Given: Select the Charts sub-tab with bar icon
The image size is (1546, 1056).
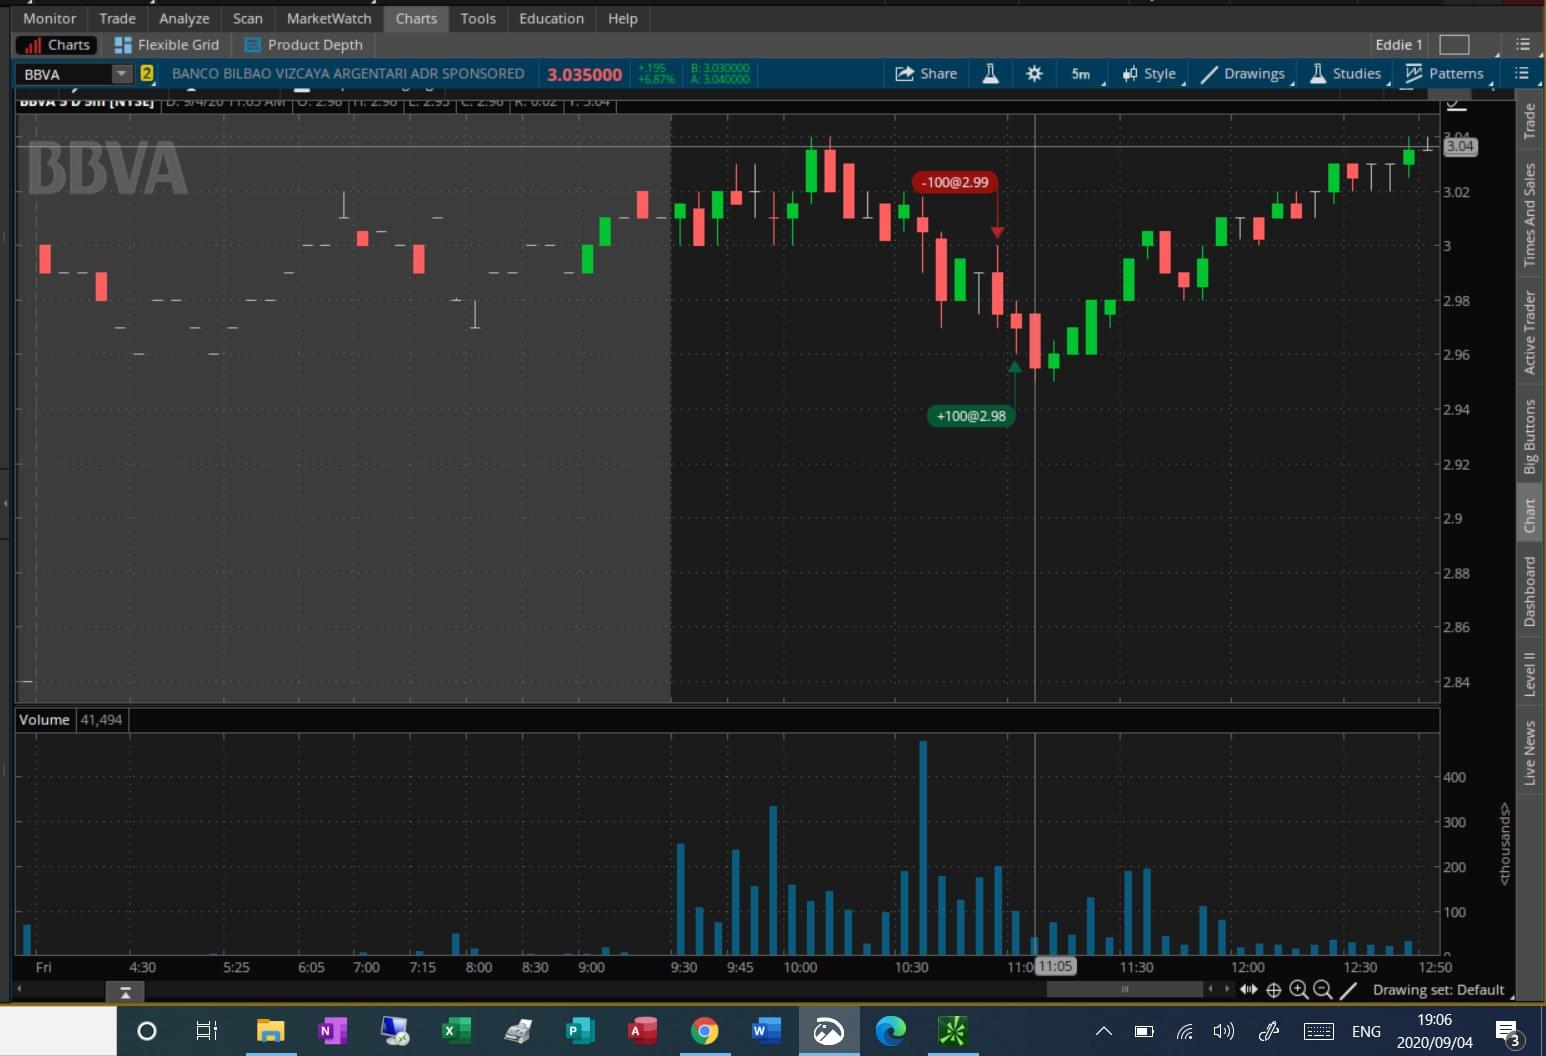Looking at the screenshot, I should [x=57, y=45].
